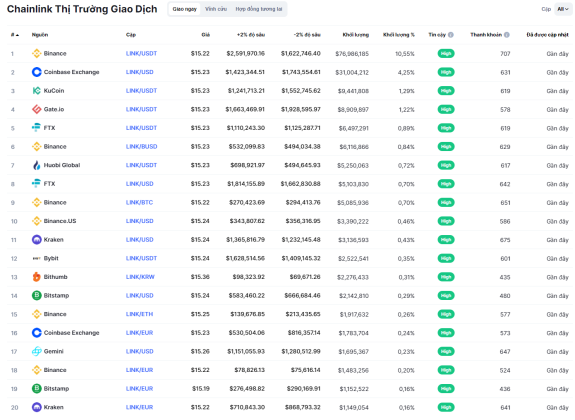Click depth value $2,591,970.16

(245, 54)
